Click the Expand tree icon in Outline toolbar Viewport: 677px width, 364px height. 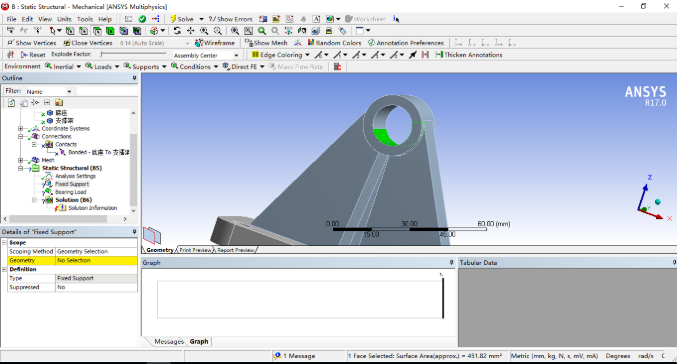click(35, 102)
